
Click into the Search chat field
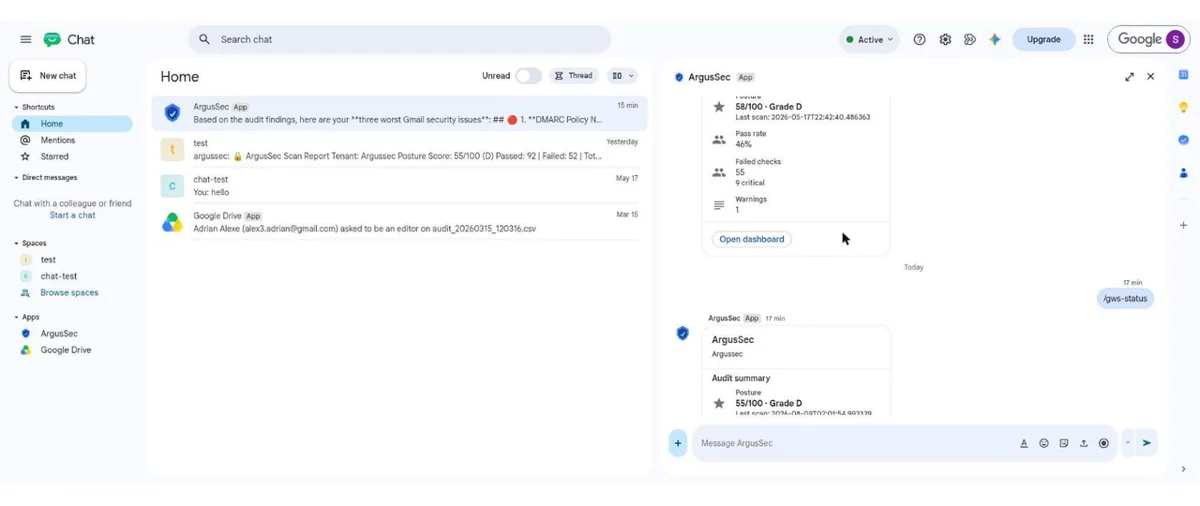(x=399, y=40)
